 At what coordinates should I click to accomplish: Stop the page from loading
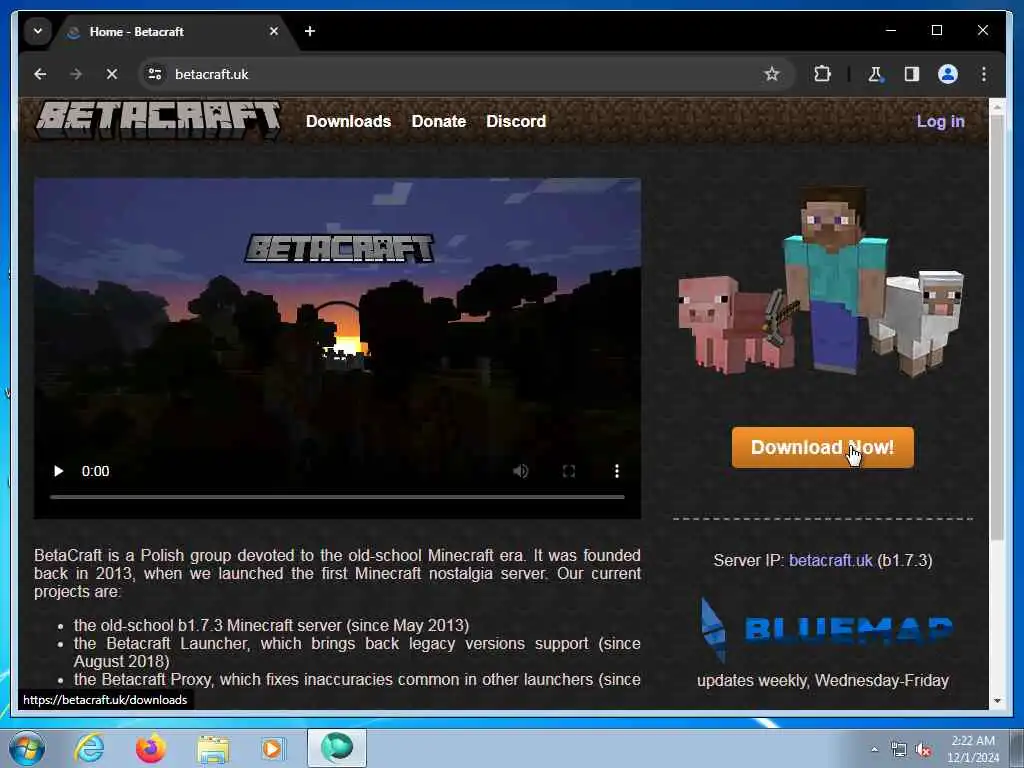[112, 74]
